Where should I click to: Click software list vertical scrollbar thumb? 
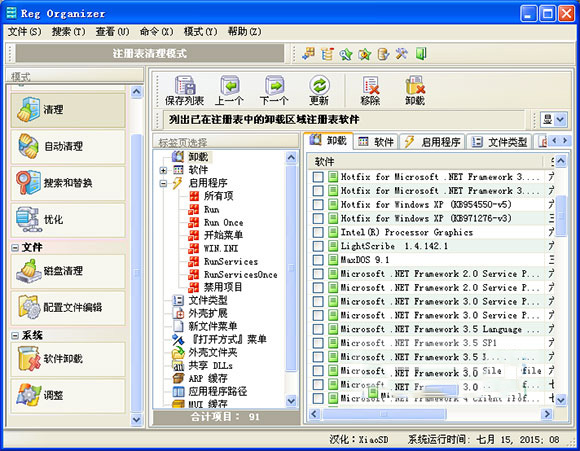click(x=561, y=215)
